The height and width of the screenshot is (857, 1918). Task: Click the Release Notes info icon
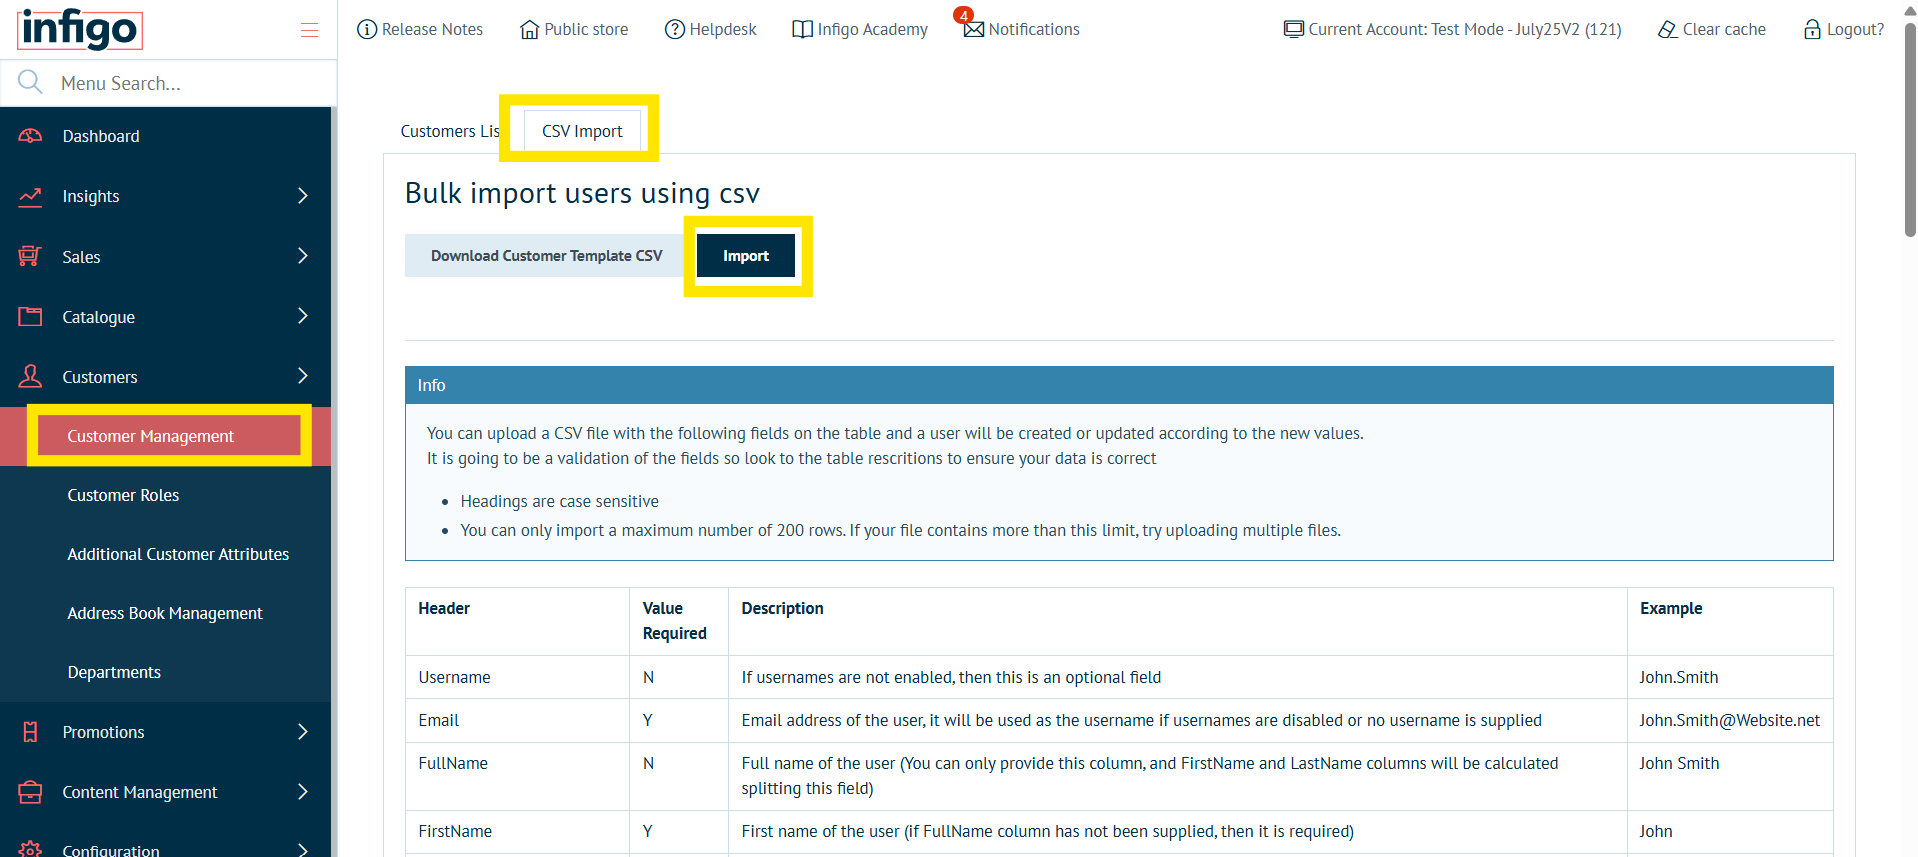(x=367, y=29)
